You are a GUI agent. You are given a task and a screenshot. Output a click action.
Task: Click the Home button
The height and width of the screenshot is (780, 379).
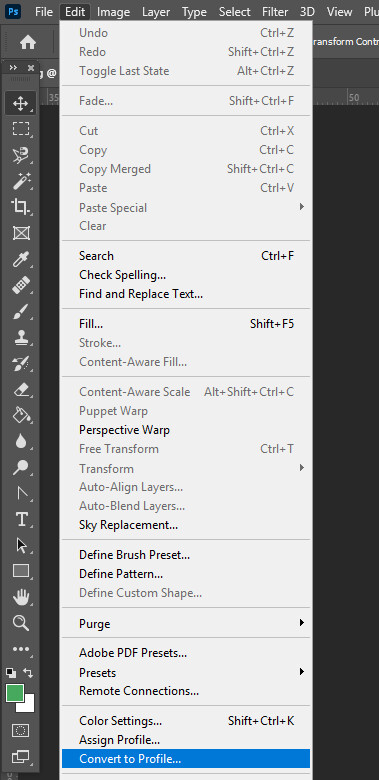tap(28, 42)
